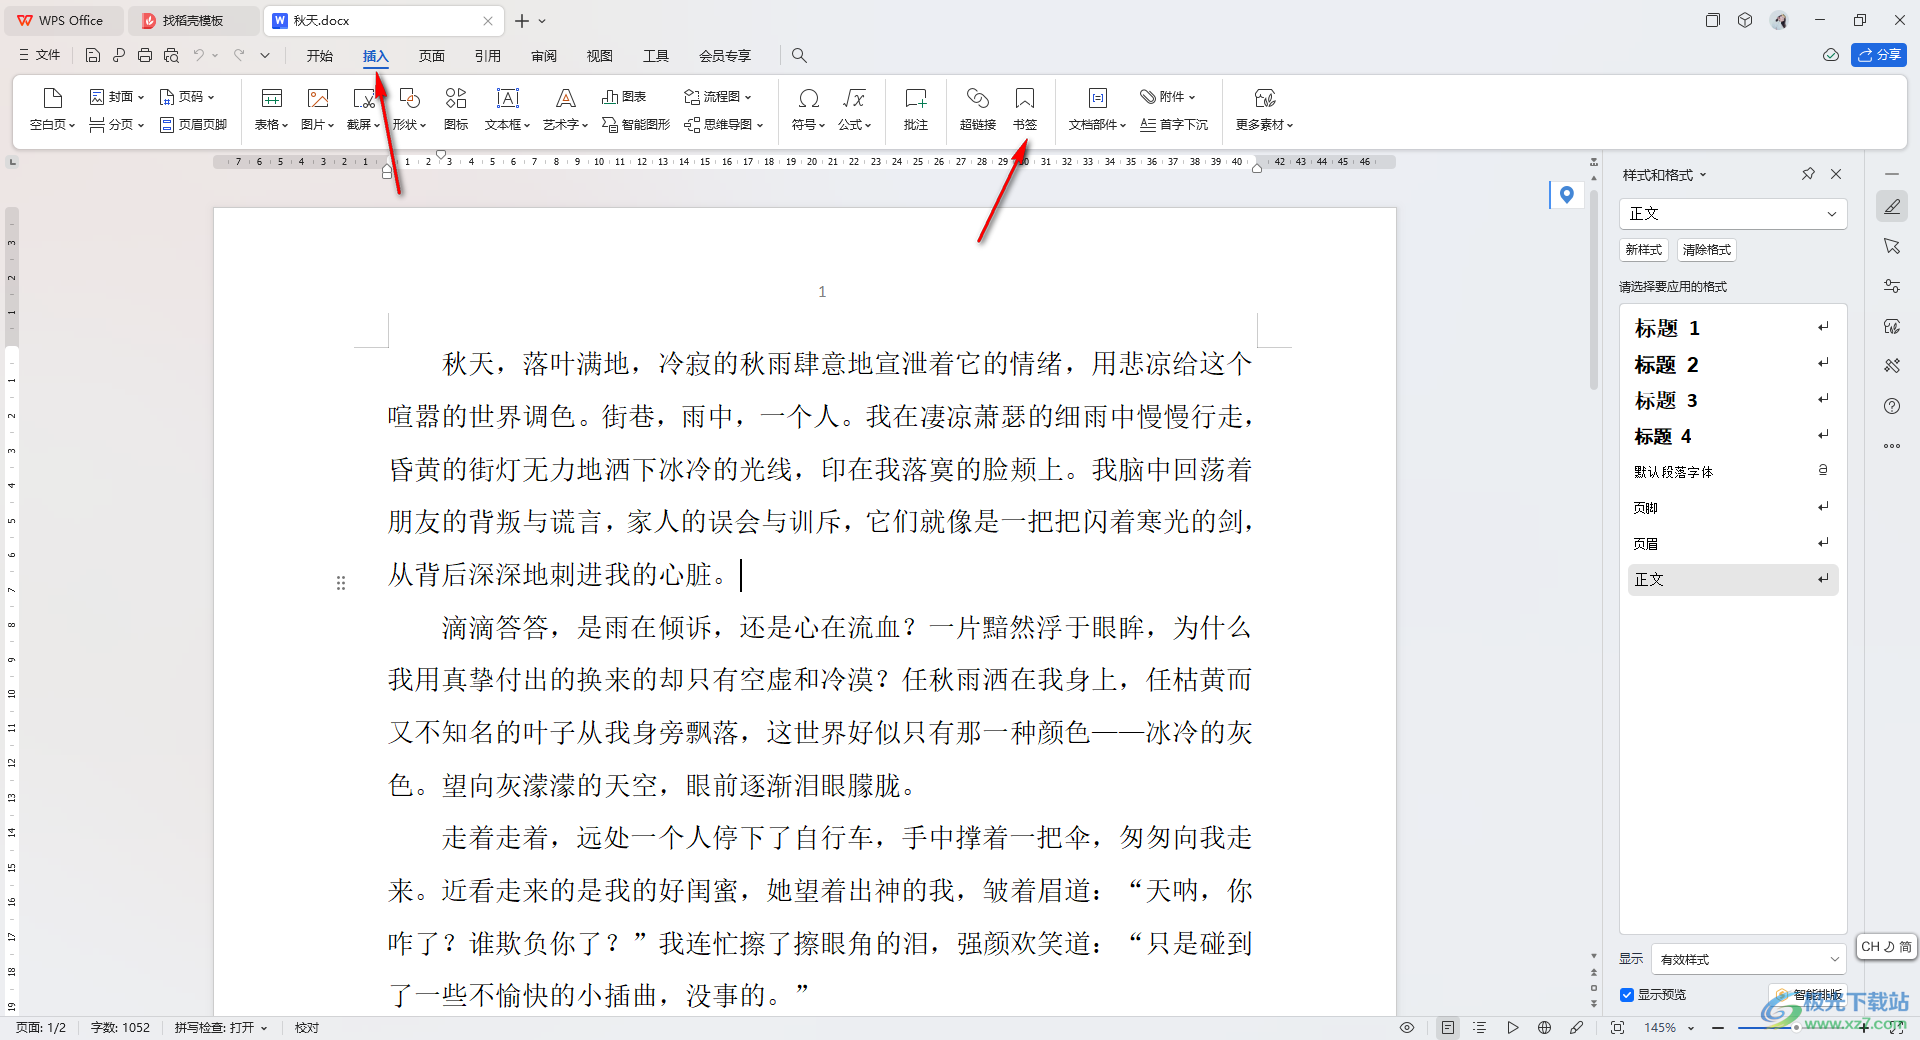Switch to page layout view
Viewport: 1920px width, 1040px height.
click(x=1447, y=1027)
